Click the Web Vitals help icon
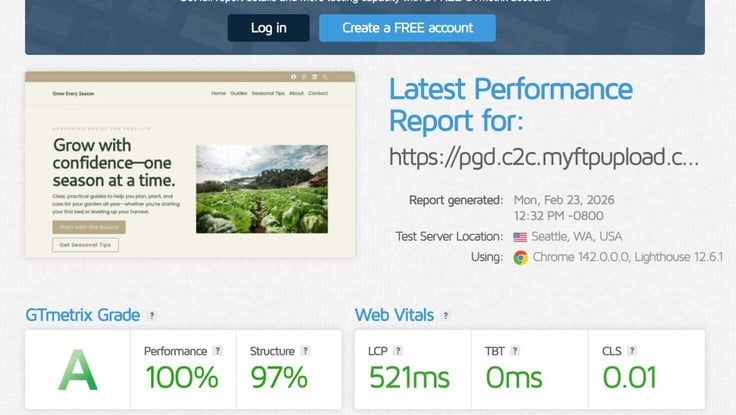The height and width of the screenshot is (415, 736). point(445,315)
